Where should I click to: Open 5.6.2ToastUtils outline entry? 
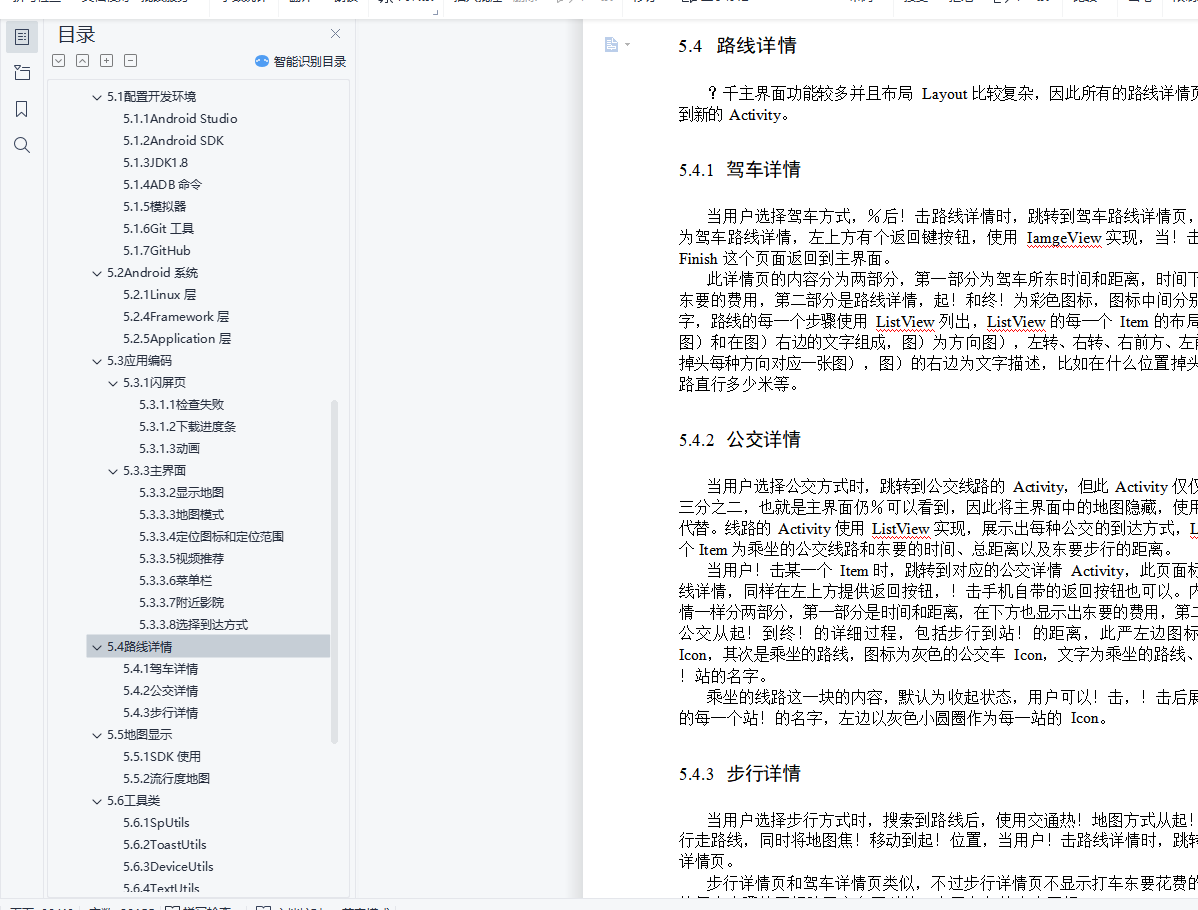pyautogui.click(x=164, y=845)
